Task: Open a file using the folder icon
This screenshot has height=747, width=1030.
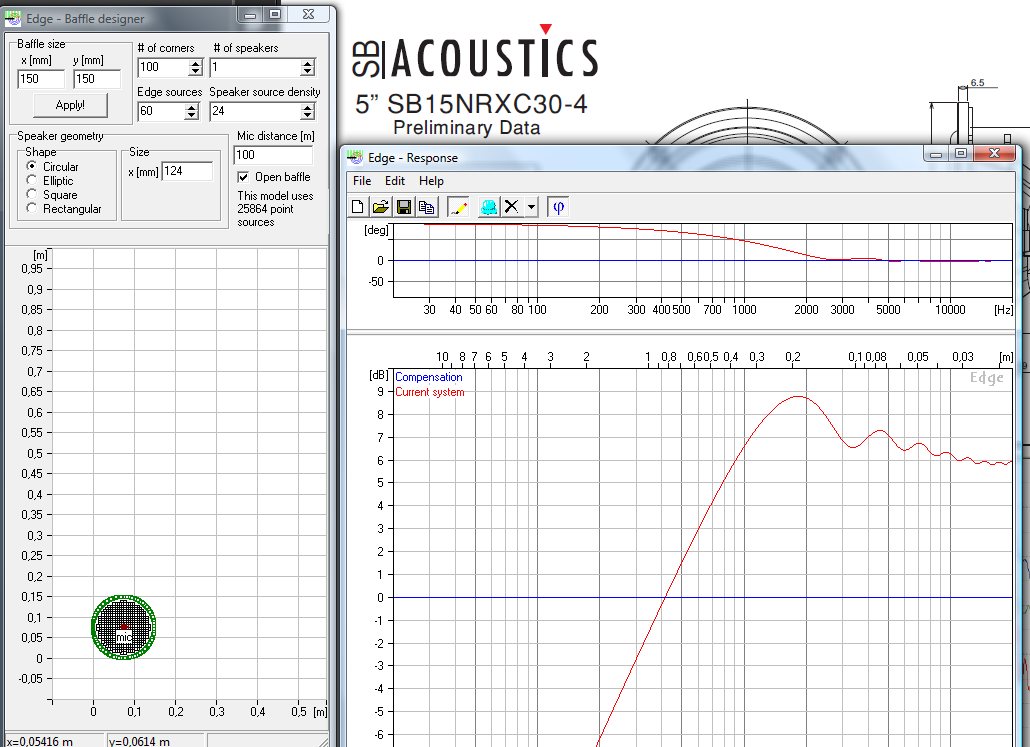Action: pyautogui.click(x=380, y=208)
